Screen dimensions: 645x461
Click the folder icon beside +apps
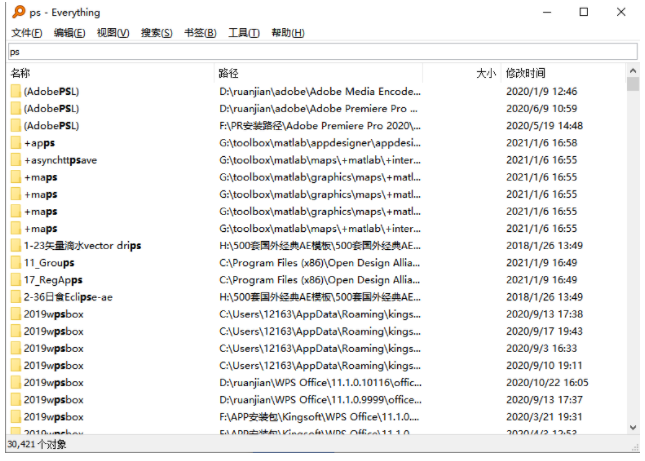(16, 143)
